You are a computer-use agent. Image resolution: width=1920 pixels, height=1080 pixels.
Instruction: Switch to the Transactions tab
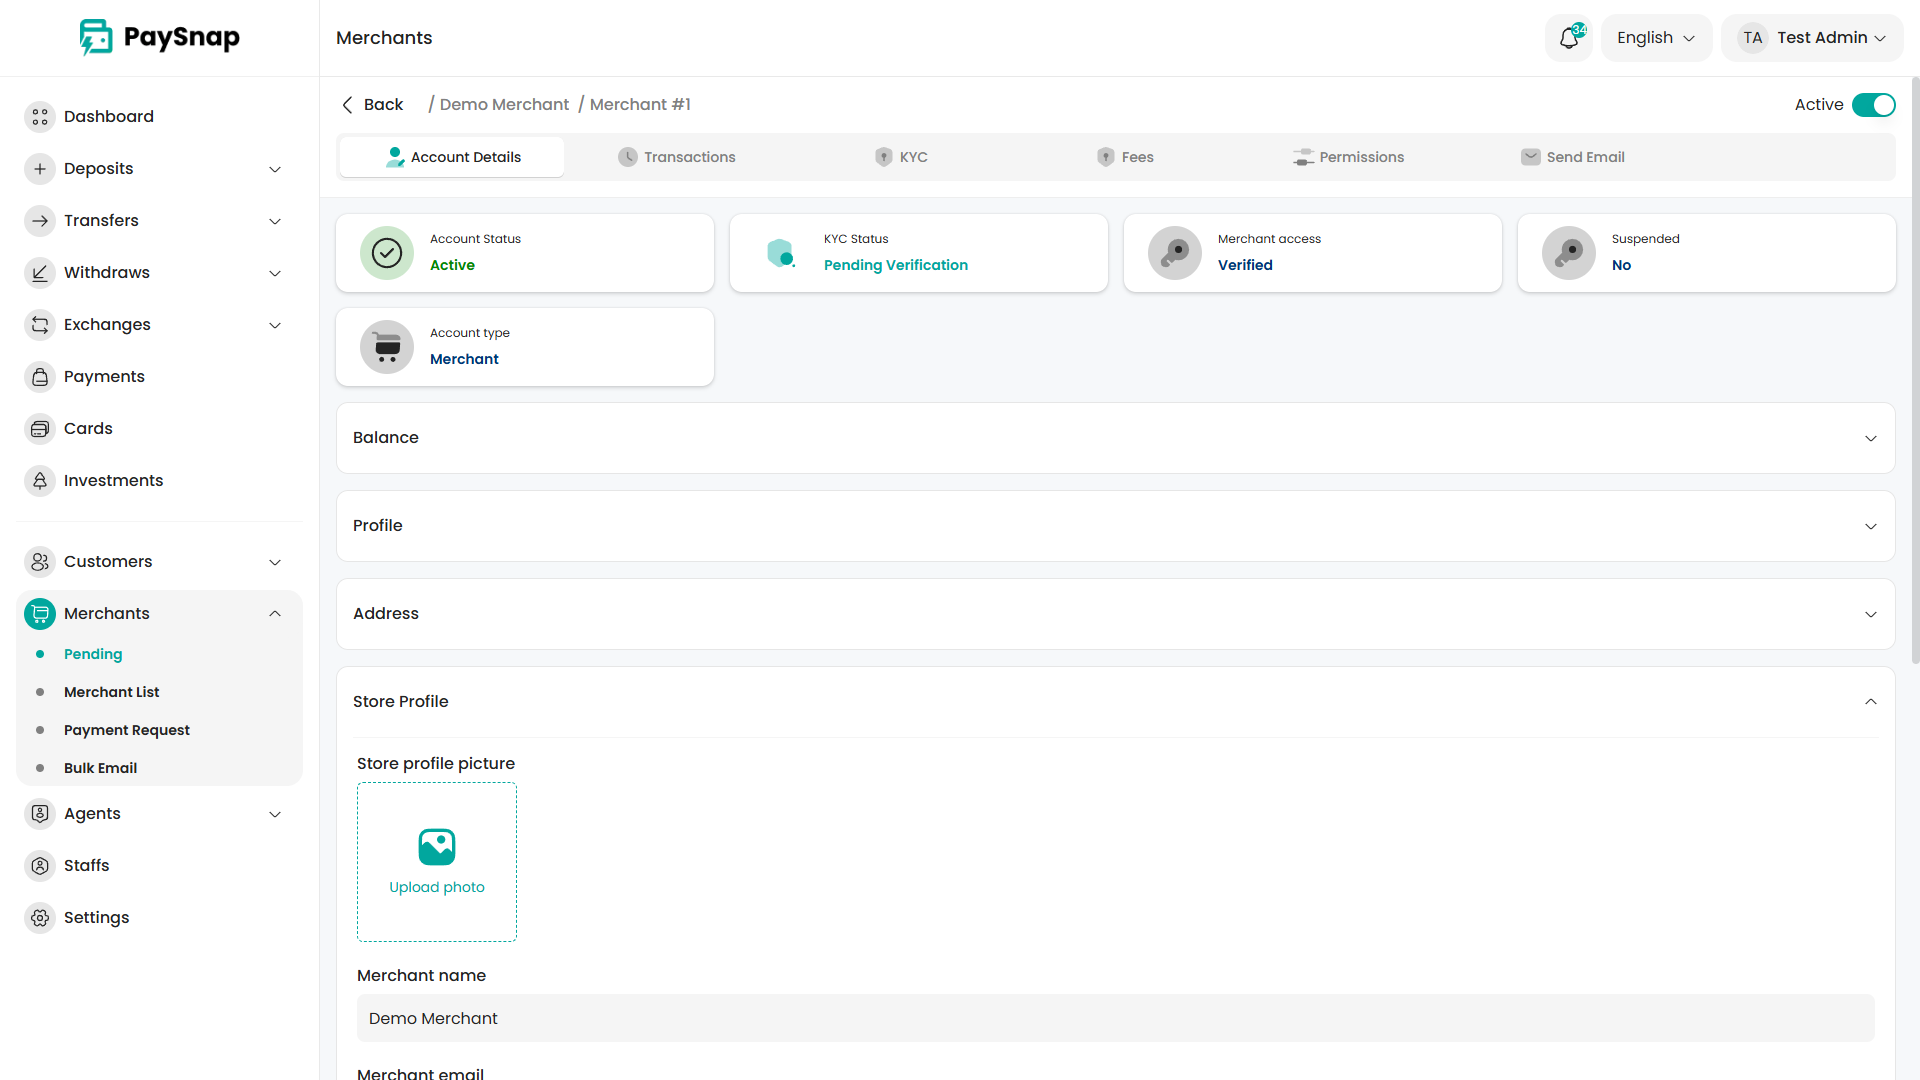click(677, 157)
